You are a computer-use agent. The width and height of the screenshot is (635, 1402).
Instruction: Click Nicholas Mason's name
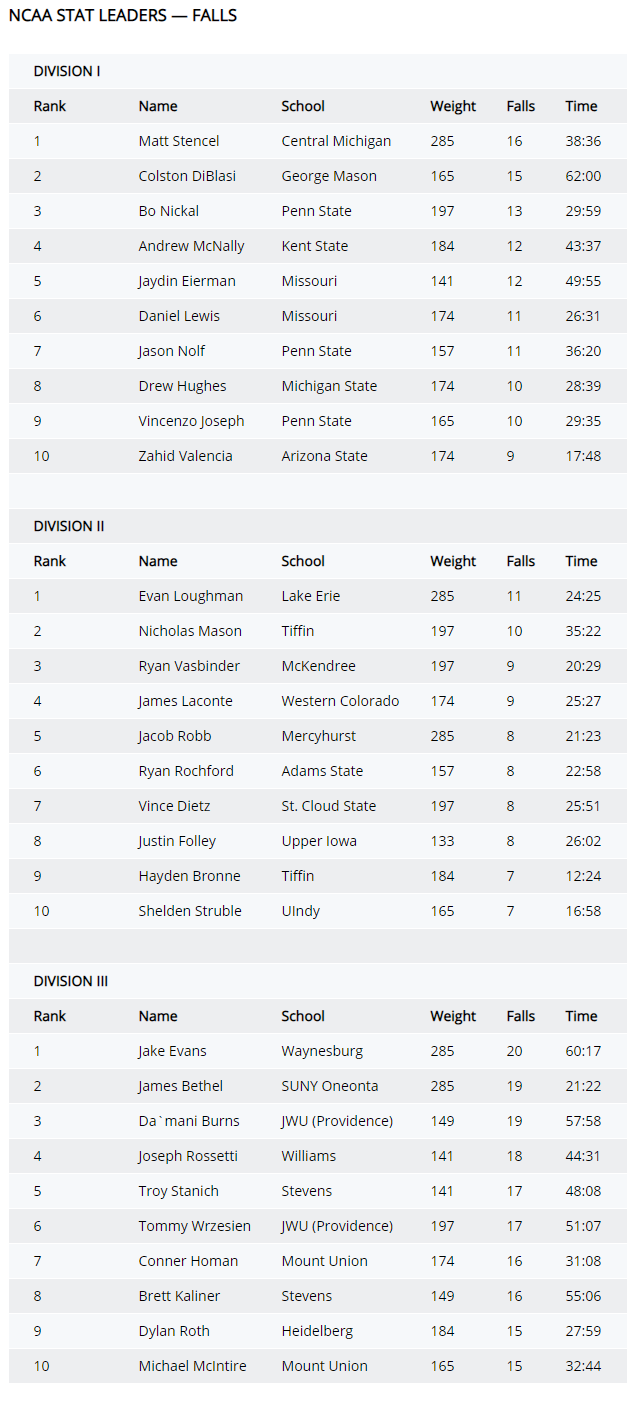tap(190, 631)
